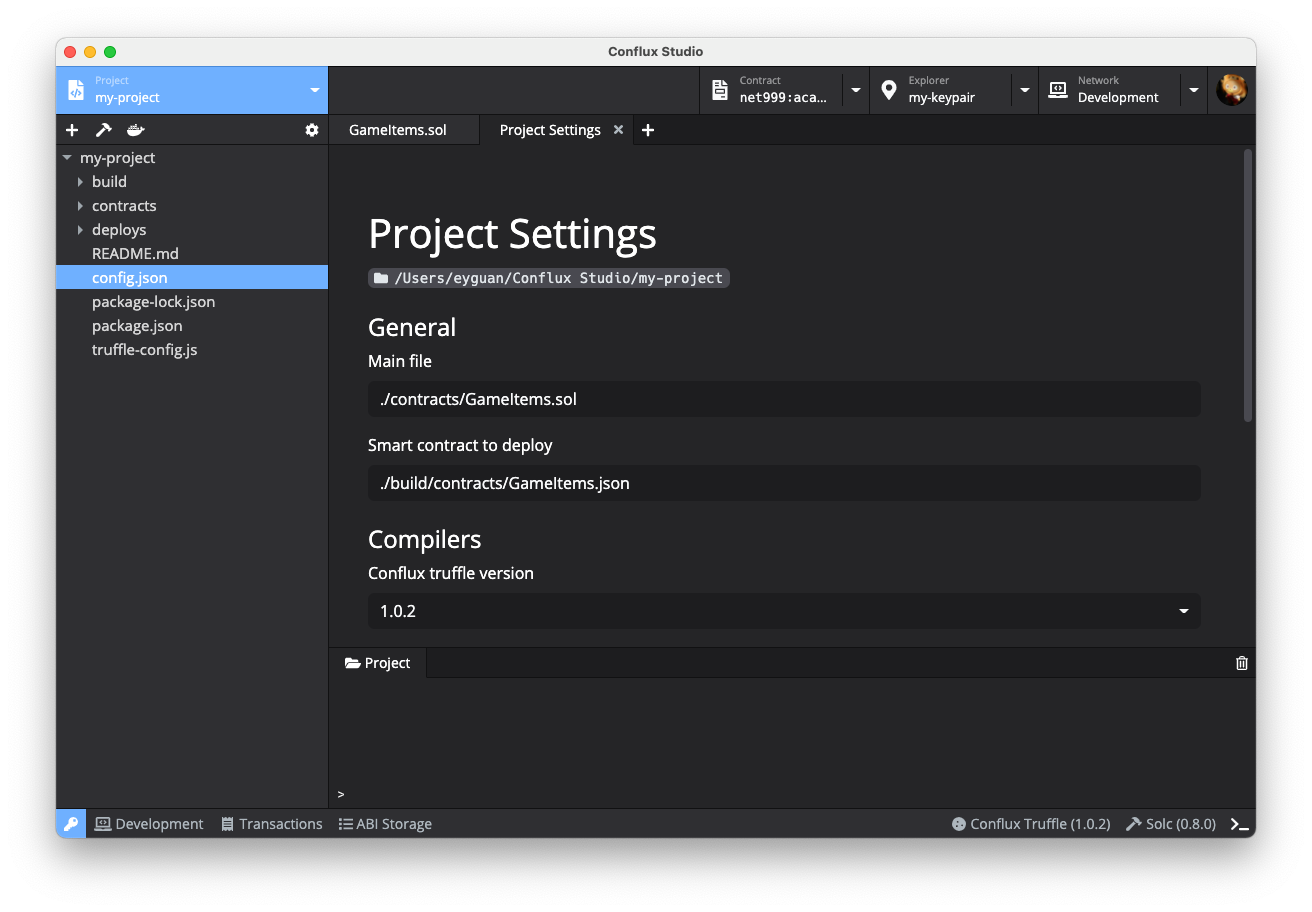This screenshot has width=1312, height=912.
Task: Click the Main file input field
Action: click(784, 399)
